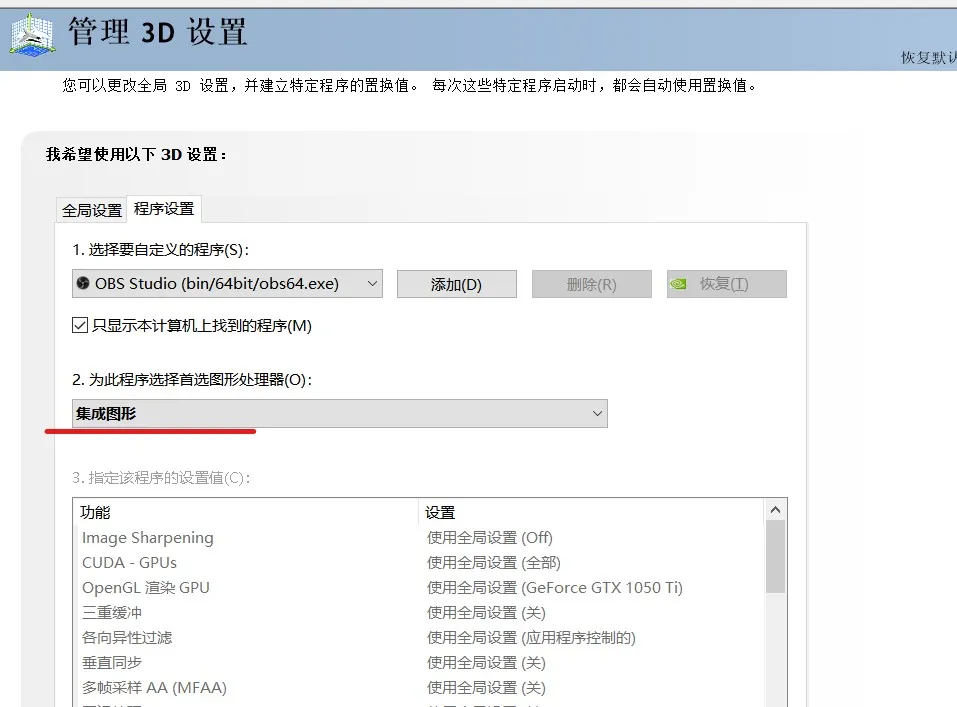Click the 功能 column header
Image resolution: width=957 pixels, height=707 pixels.
(x=95, y=512)
